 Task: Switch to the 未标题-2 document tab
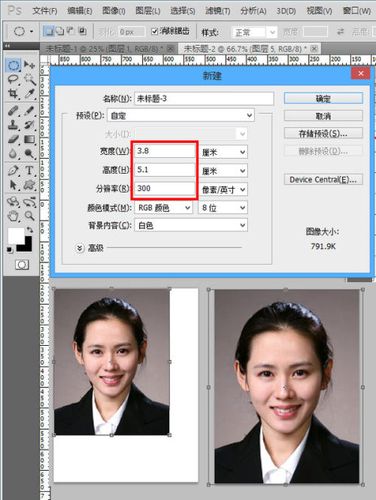245,49
